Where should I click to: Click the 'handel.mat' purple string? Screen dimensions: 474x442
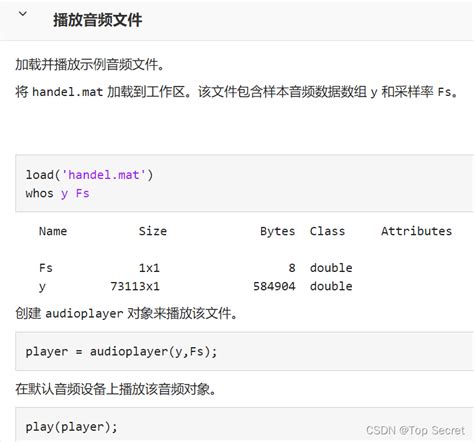(104, 175)
